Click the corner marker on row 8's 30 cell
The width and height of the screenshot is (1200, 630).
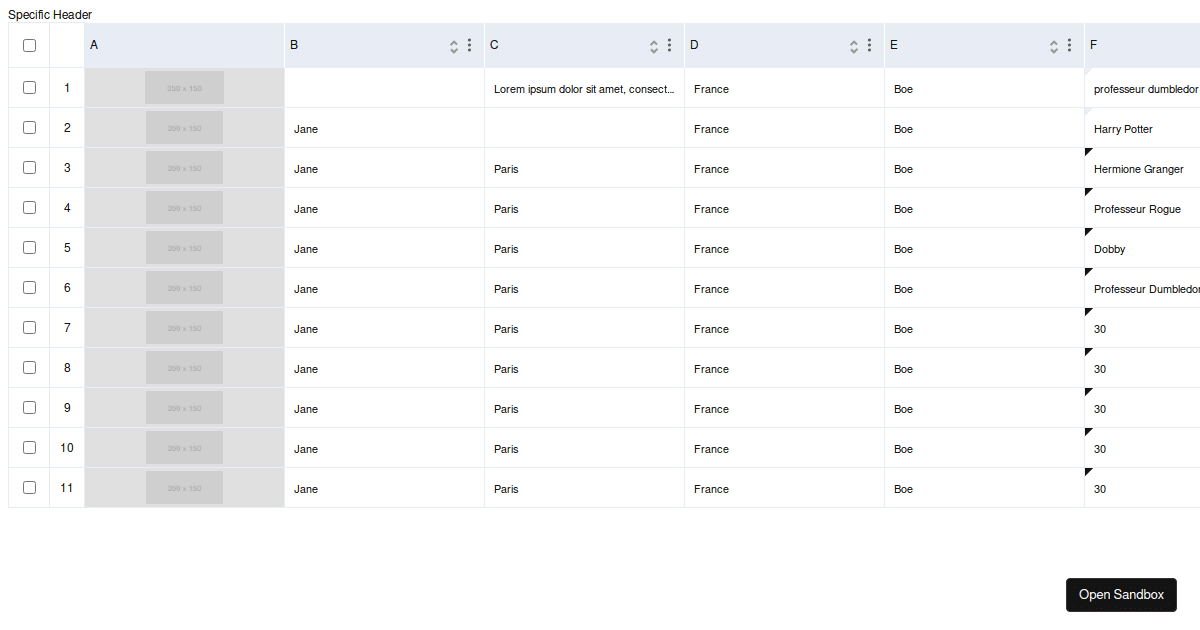click(1089, 352)
